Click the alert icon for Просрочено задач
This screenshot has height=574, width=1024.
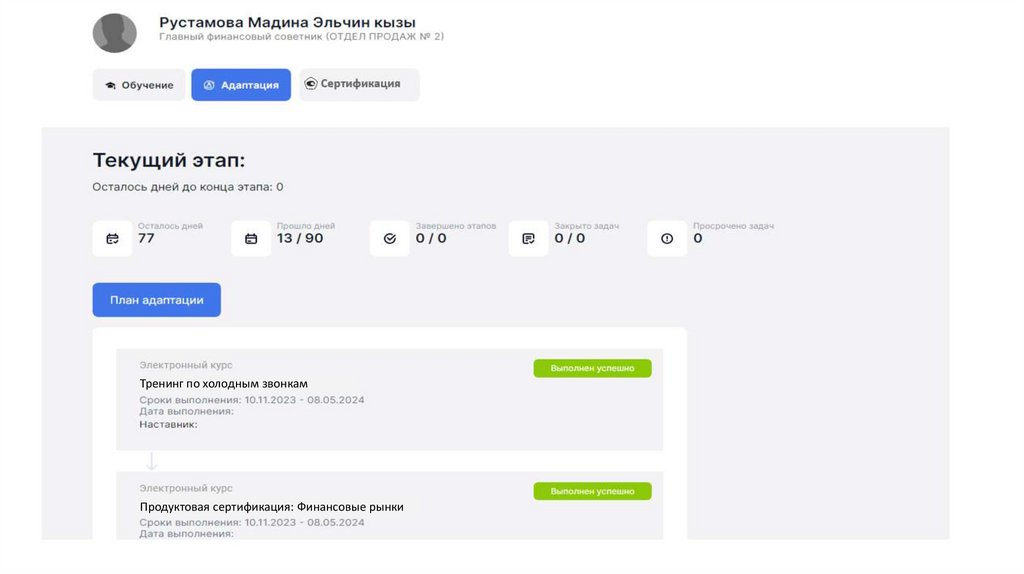point(667,239)
